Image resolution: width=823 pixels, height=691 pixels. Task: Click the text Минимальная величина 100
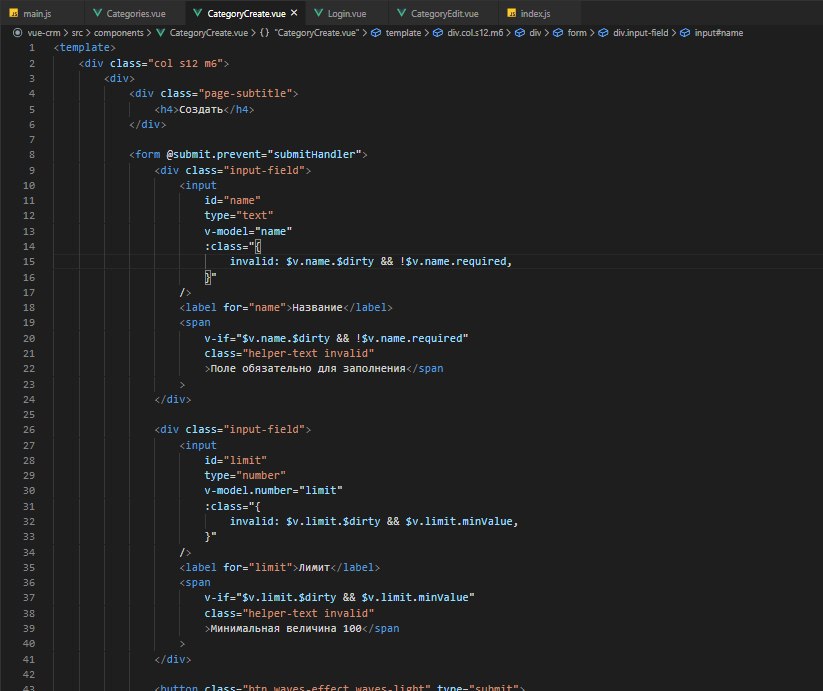[x=286, y=629]
